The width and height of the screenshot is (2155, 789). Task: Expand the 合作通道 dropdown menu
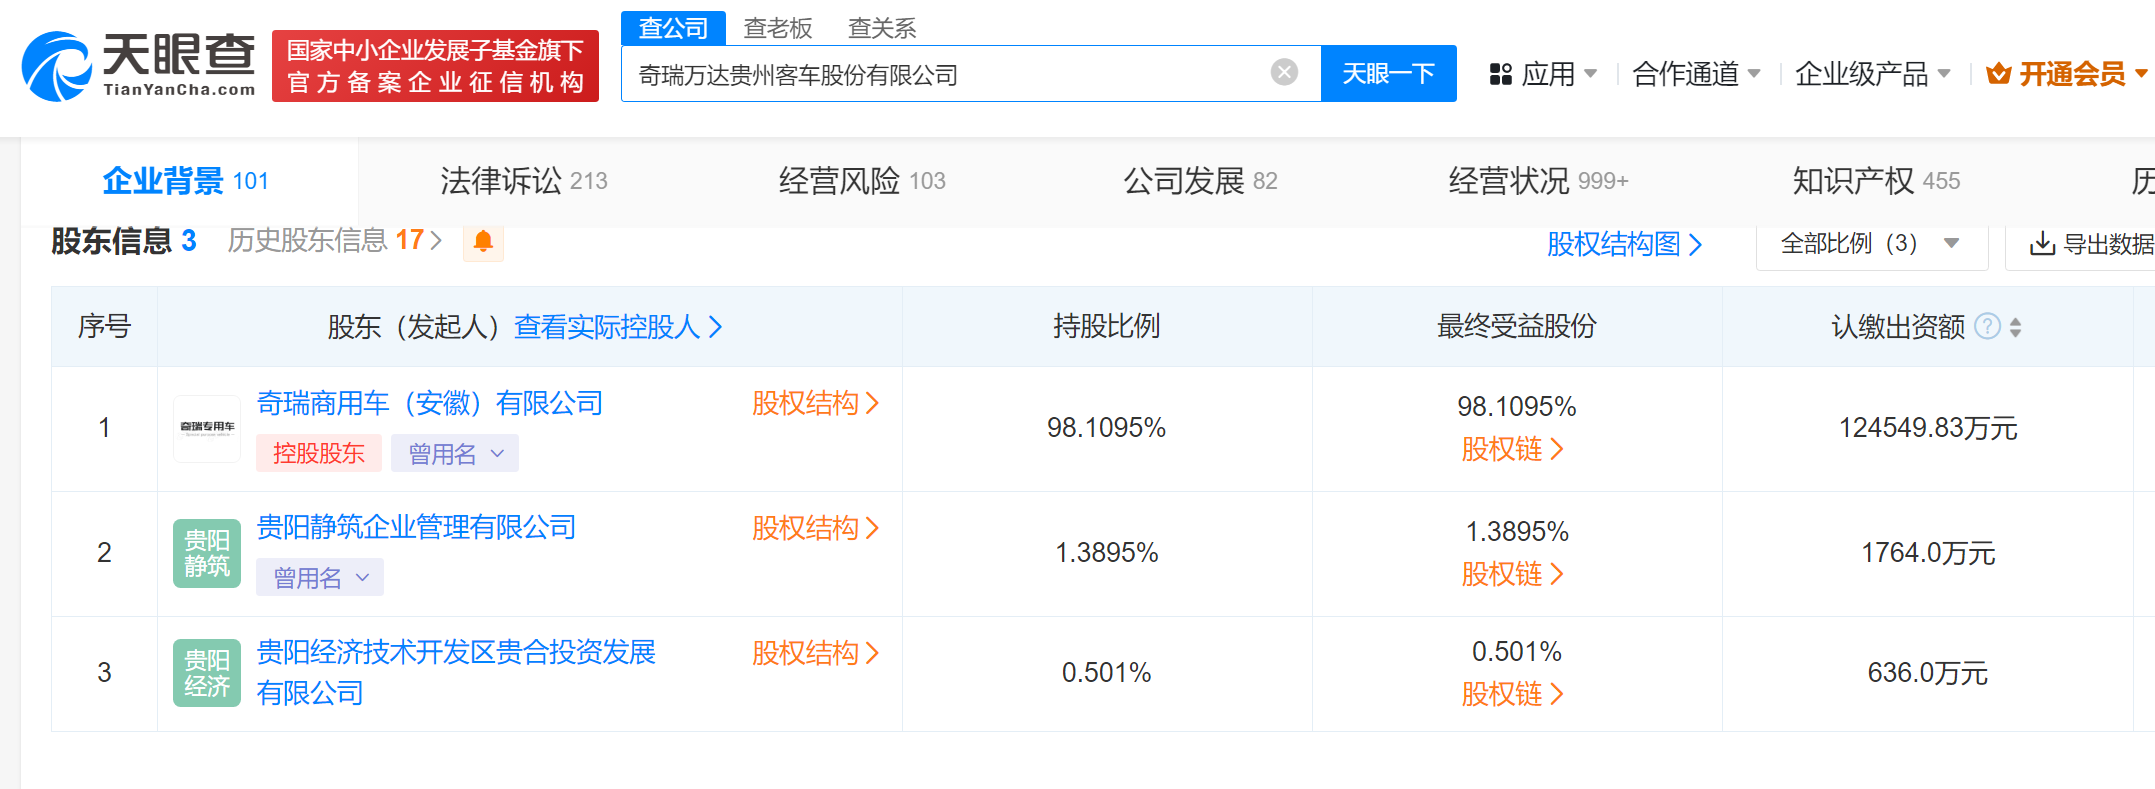(x=1753, y=74)
